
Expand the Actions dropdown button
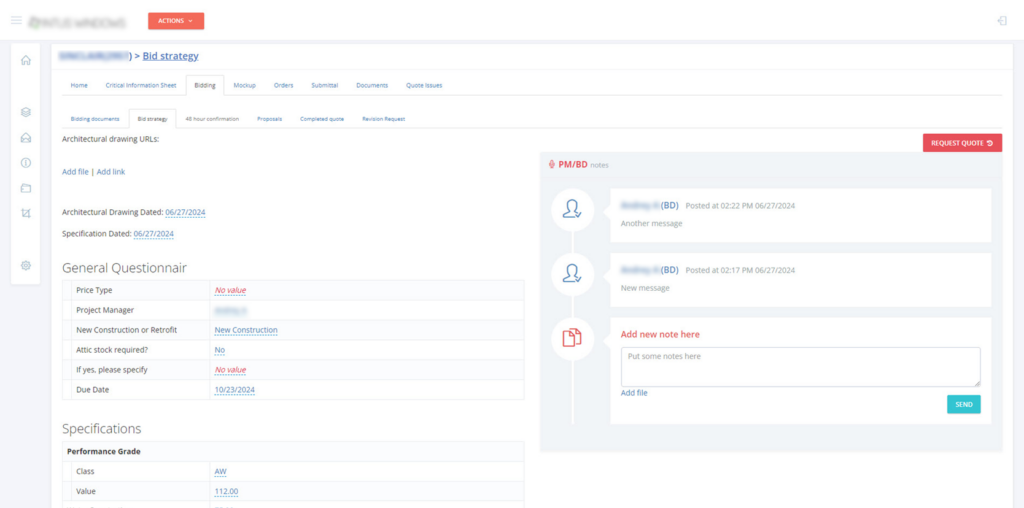(175, 21)
